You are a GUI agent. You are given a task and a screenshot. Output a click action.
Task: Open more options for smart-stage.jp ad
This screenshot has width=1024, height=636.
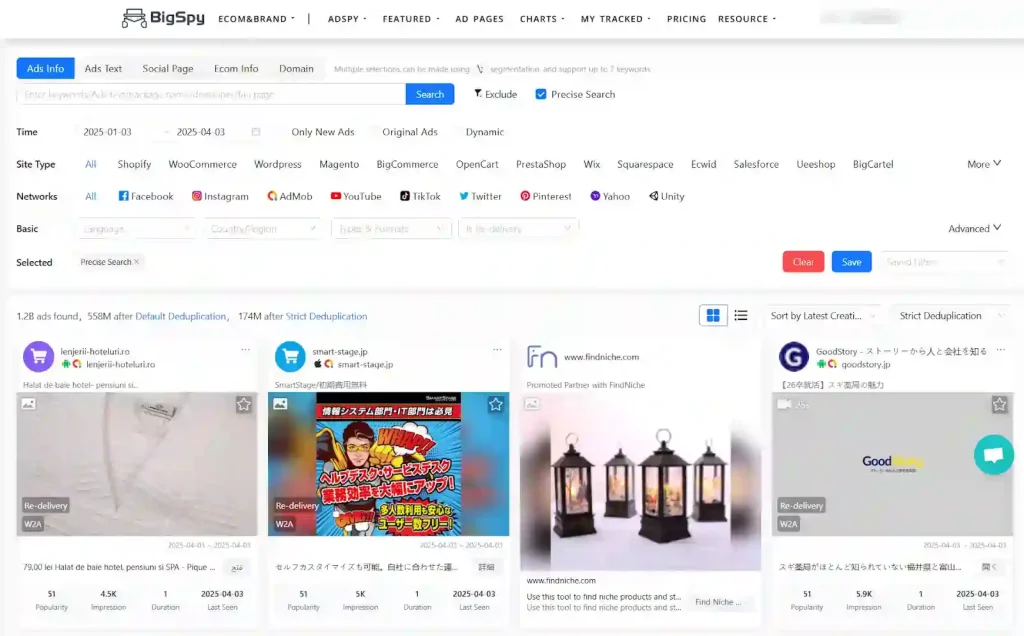tap(498, 350)
